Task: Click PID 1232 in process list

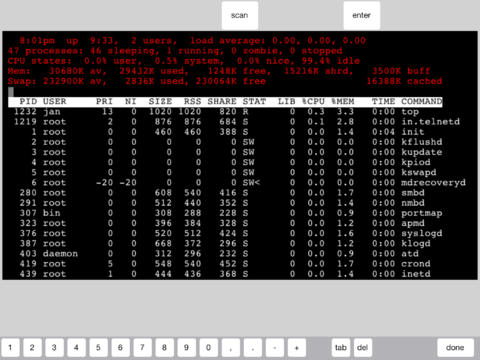Action: pos(25,112)
